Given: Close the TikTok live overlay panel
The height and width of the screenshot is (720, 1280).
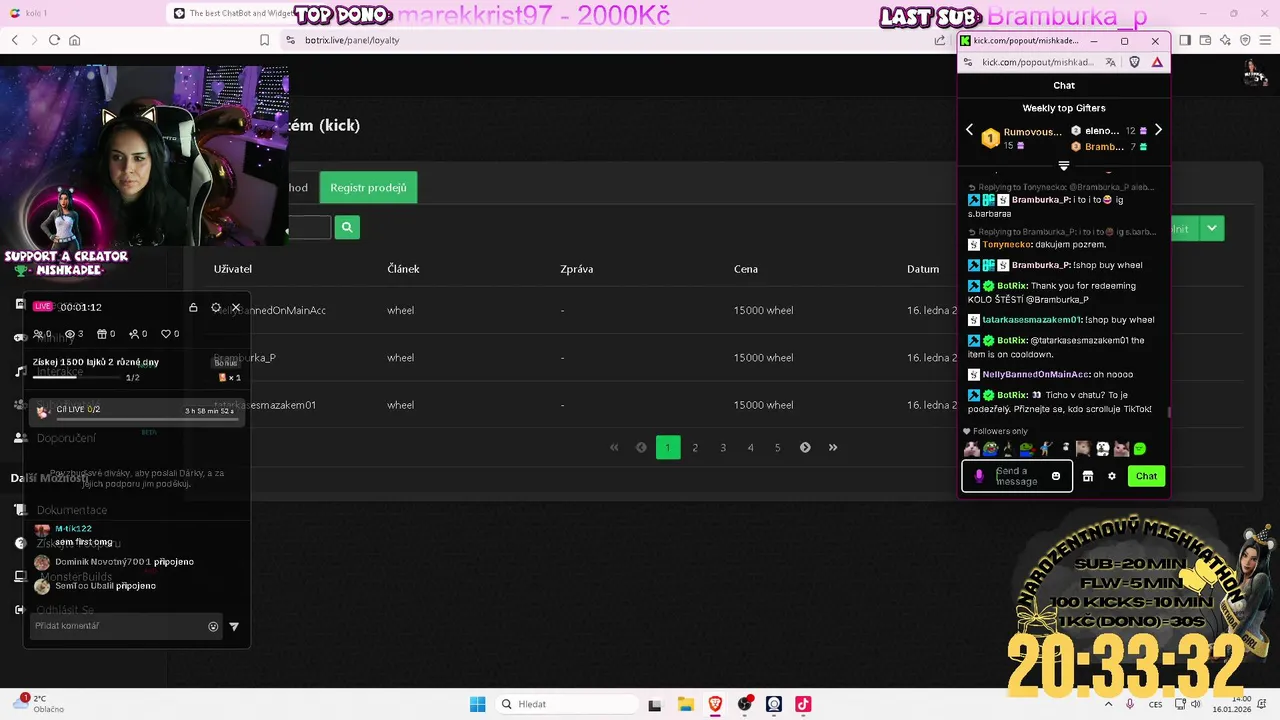Looking at the screenshot, I should 236,307.
